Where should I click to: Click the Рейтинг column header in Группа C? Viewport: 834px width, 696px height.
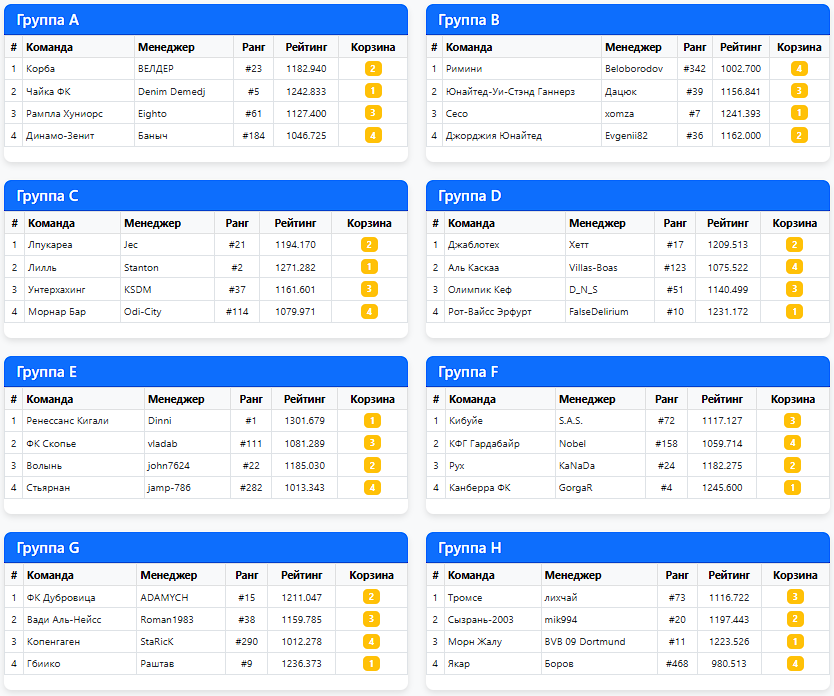click(295, 223)
